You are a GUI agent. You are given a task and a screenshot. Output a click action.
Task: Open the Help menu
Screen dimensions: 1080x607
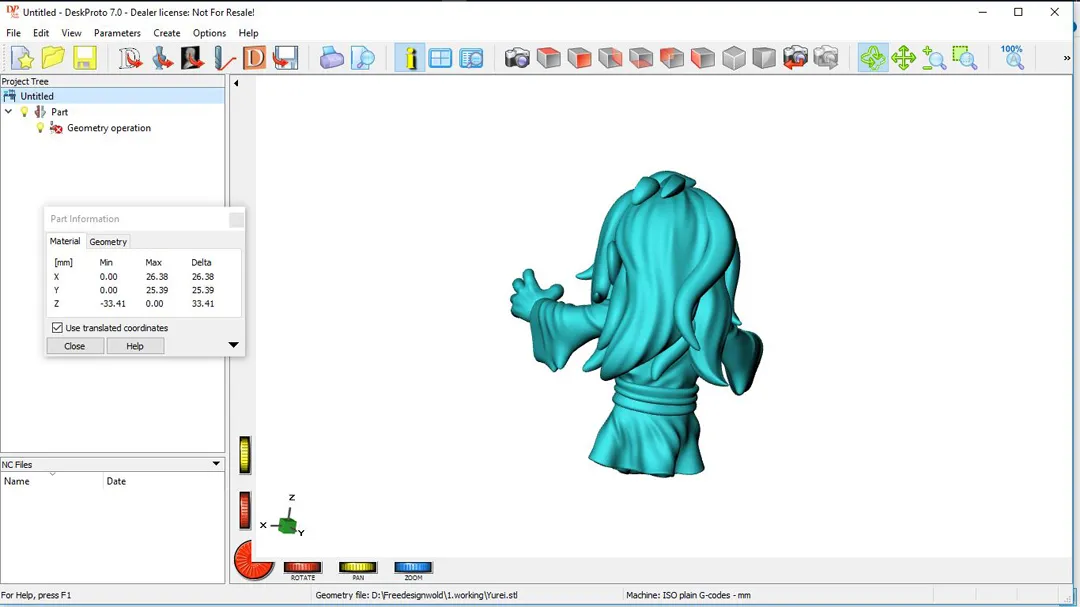[249, 33]
